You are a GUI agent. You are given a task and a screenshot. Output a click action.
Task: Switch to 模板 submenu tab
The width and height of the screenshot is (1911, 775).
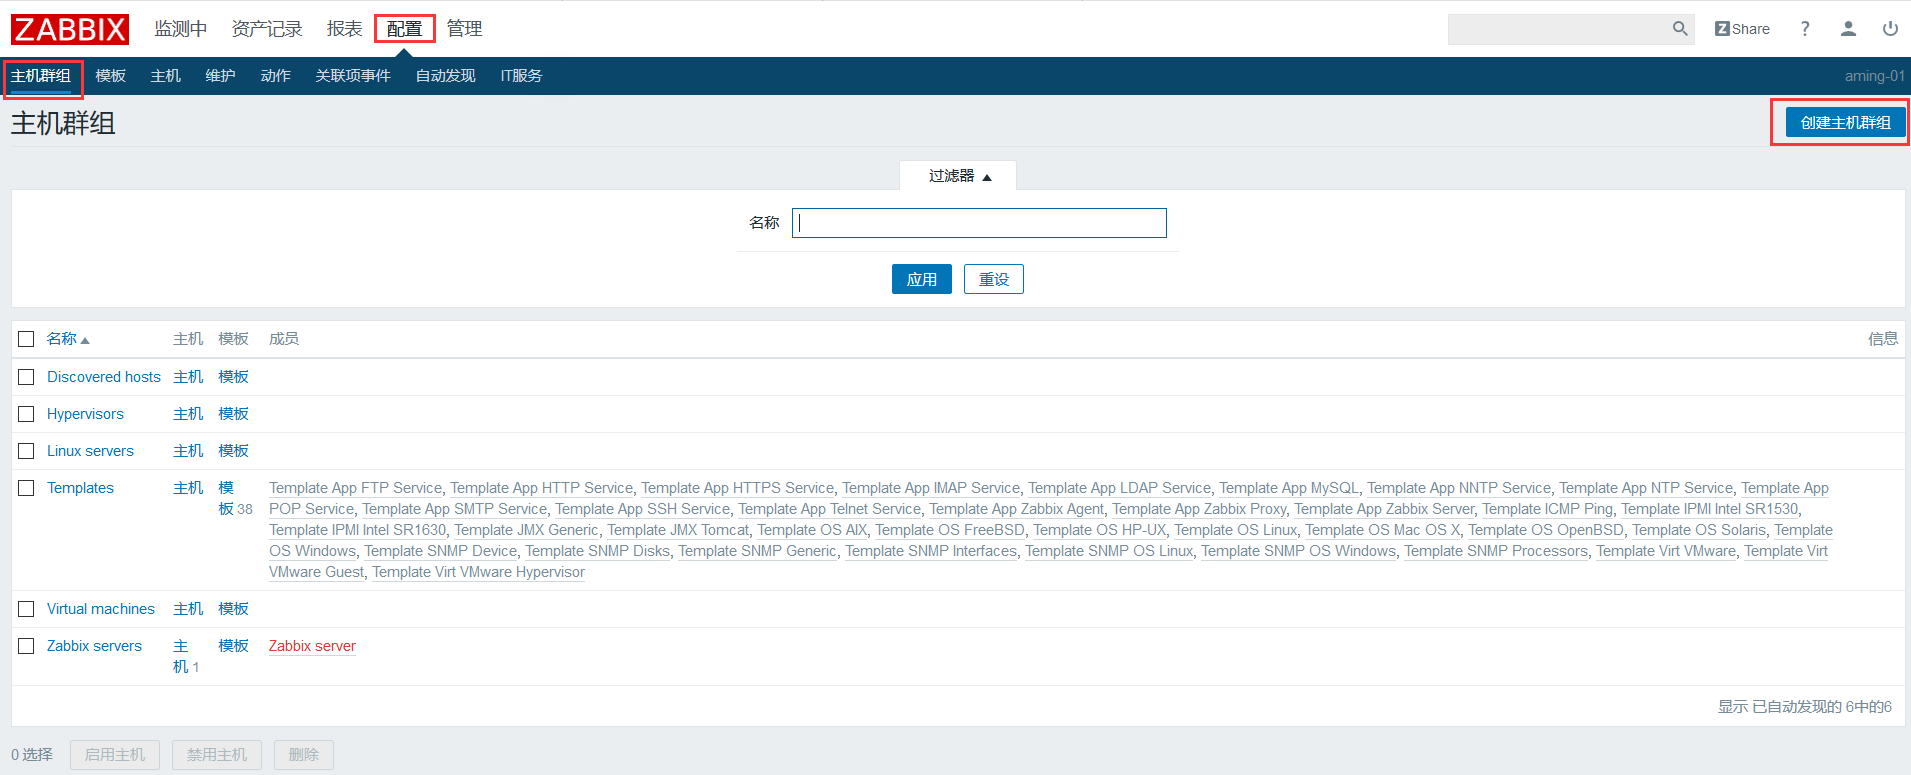(111, 76)
